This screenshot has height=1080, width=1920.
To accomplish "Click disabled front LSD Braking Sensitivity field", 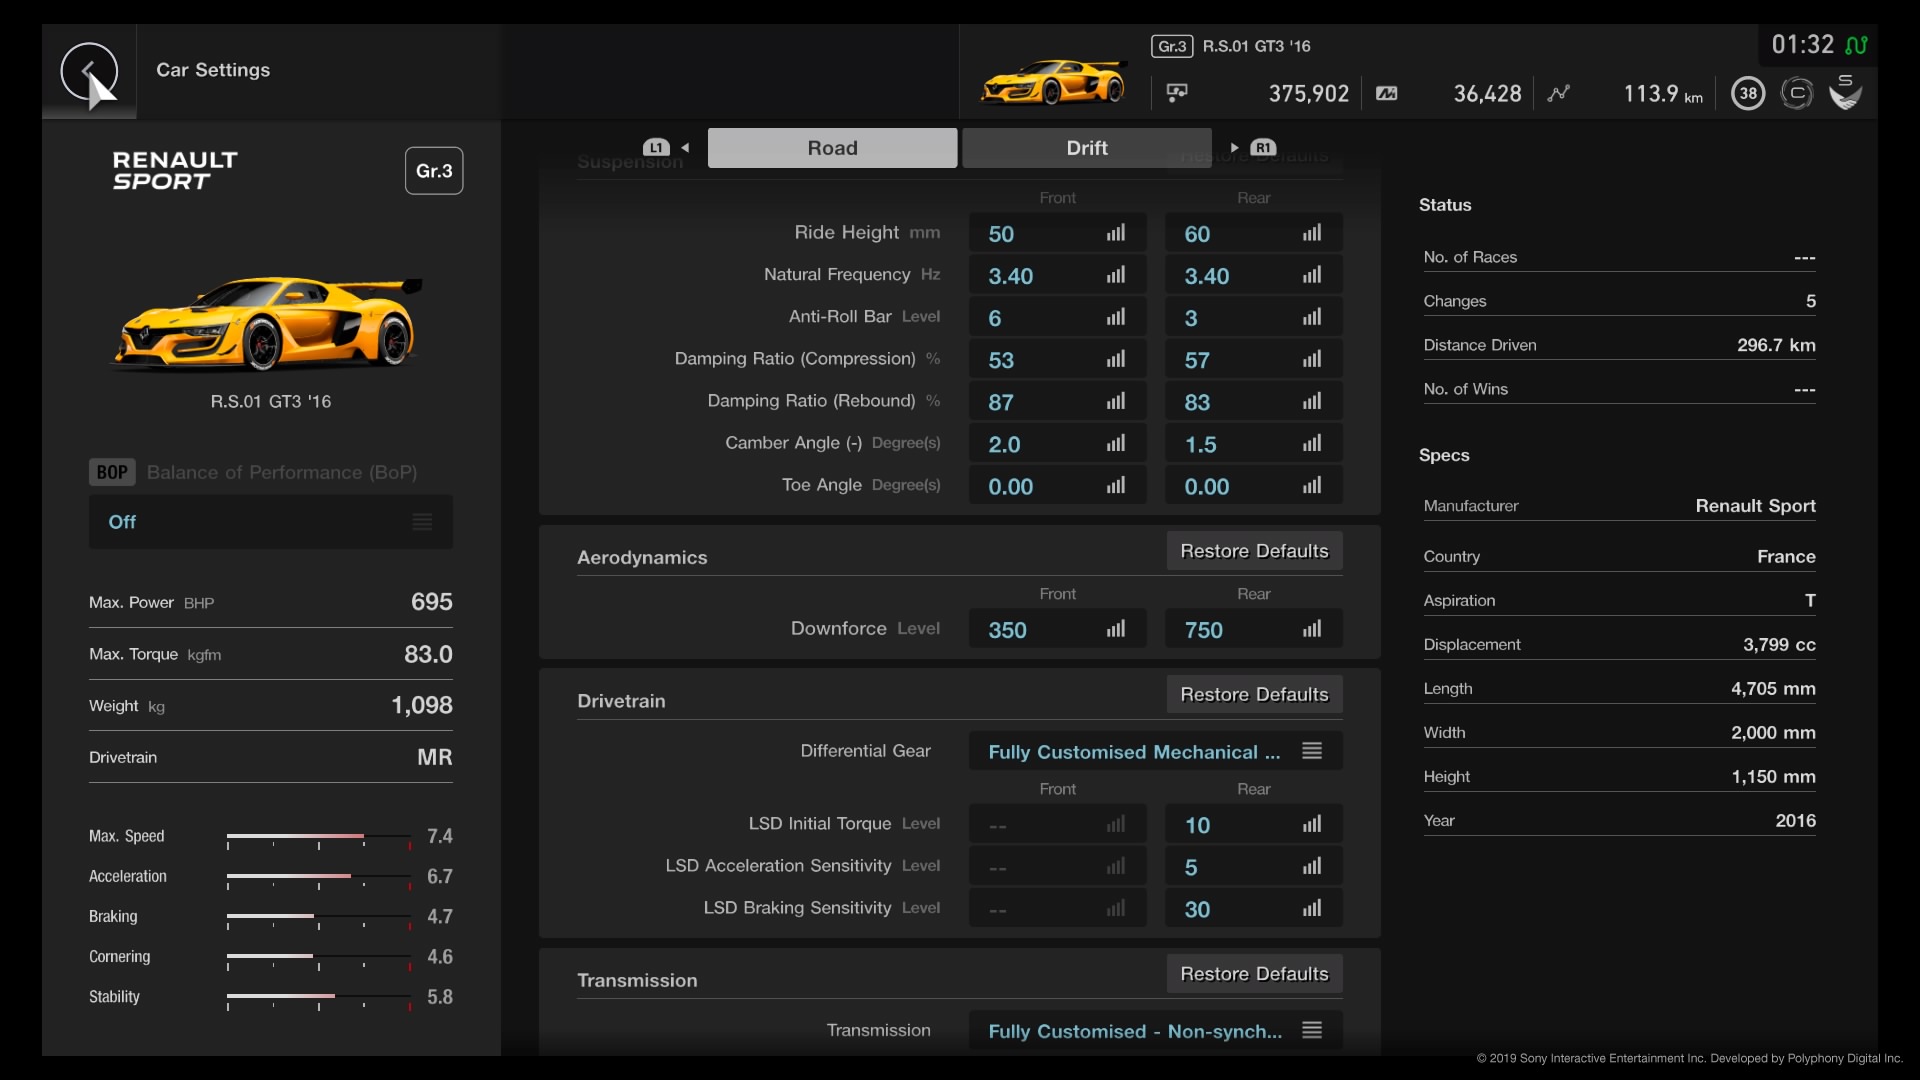I will (1057, 909).
